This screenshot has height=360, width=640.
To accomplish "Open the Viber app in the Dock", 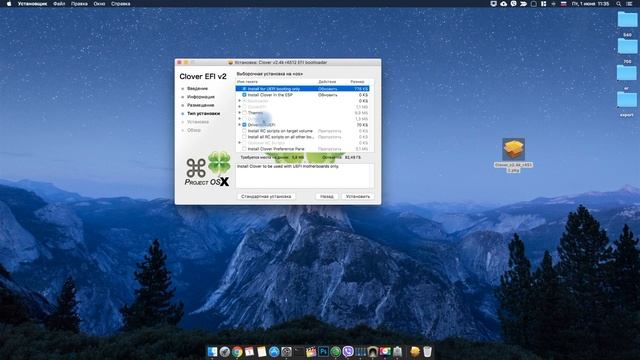I will coord(348,351).
